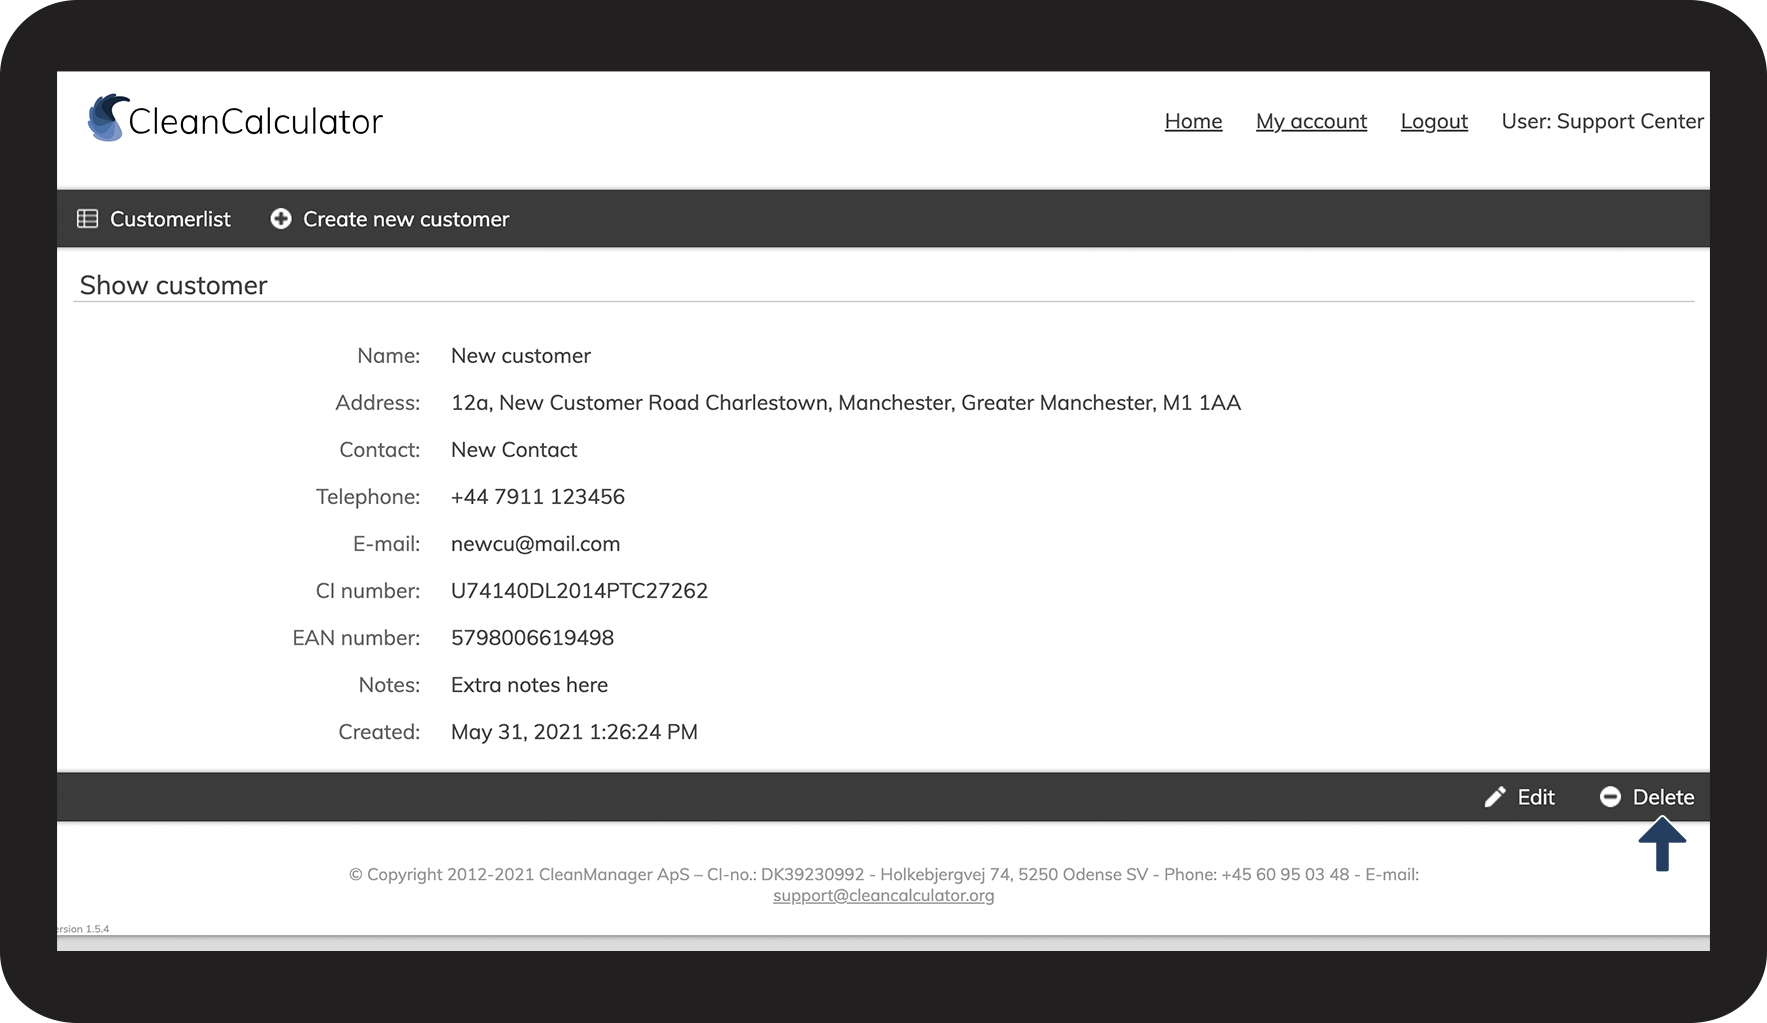
Task: Click the CI number value U74140DL2014PTC27262
Action: (579, 591)
